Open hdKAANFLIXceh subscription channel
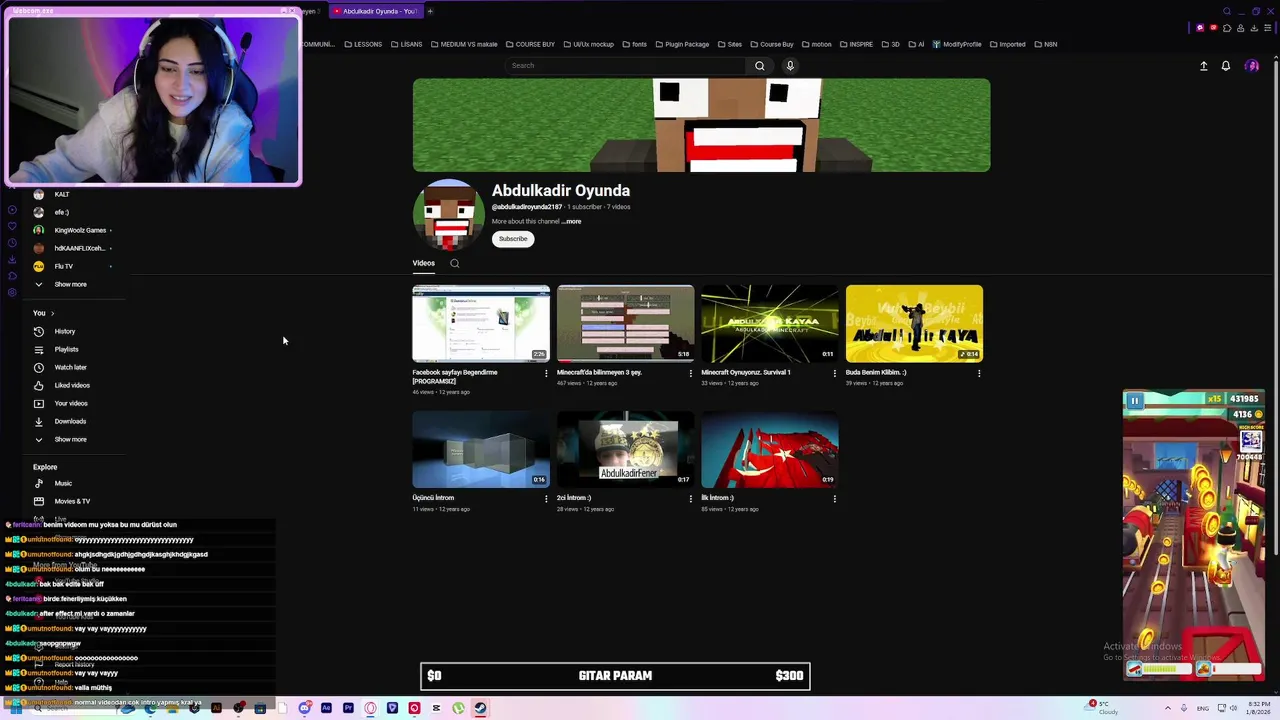1280x720 pixels. pos(79,248)
